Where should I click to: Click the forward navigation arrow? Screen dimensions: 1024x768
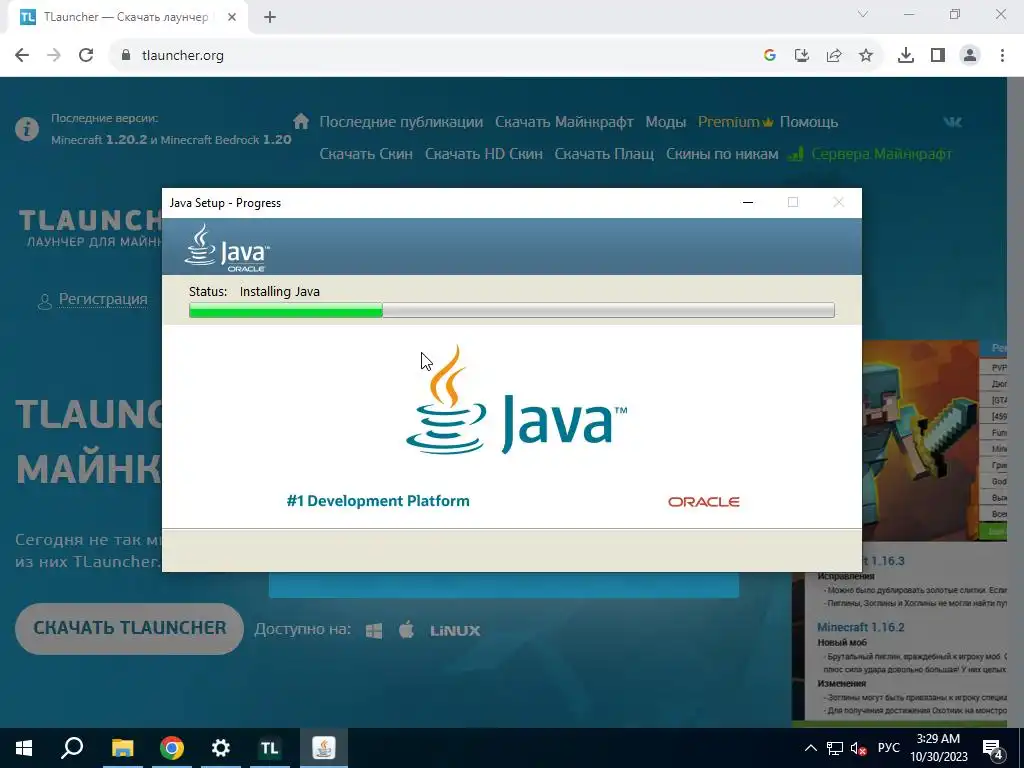[54, 56]
